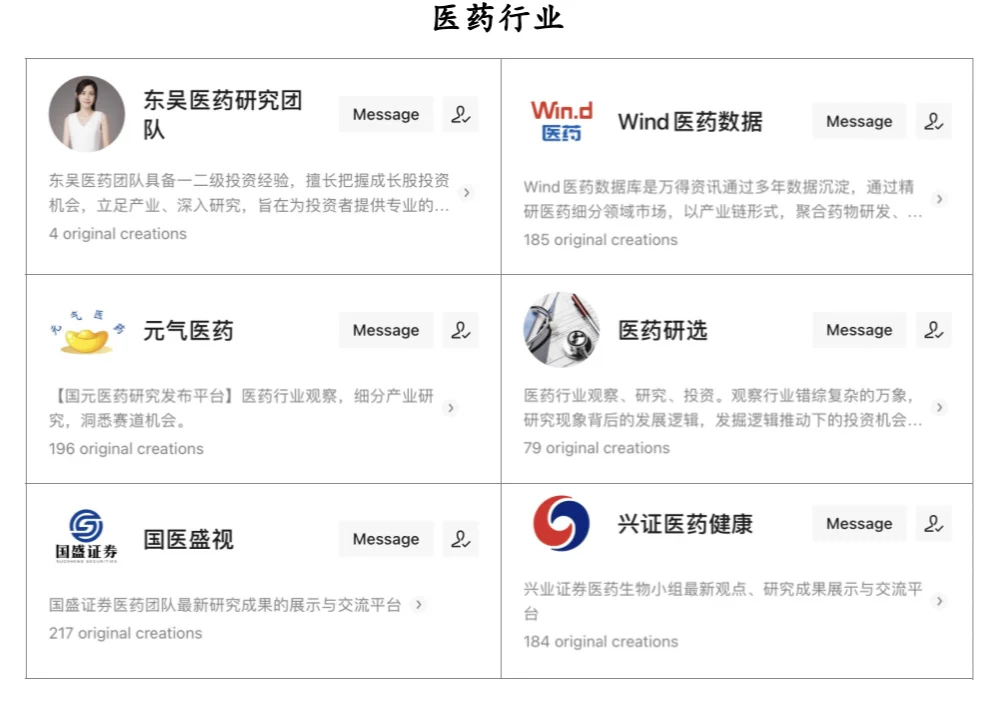Select description starting 东吴医药团队具备一二级投资经验
This screenshot has width=996, height=704.
[x=249, y=193]
